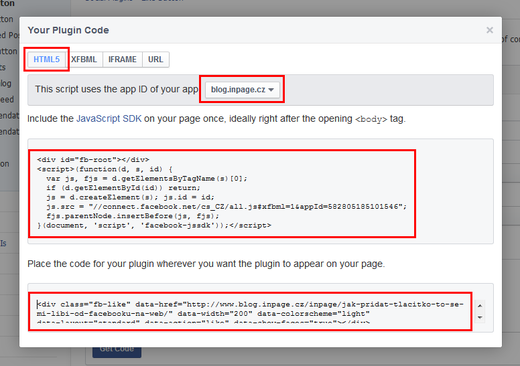Click the up arrow of the plugin code scrollbar
The image size is (520, 366).
click(480, 306)
